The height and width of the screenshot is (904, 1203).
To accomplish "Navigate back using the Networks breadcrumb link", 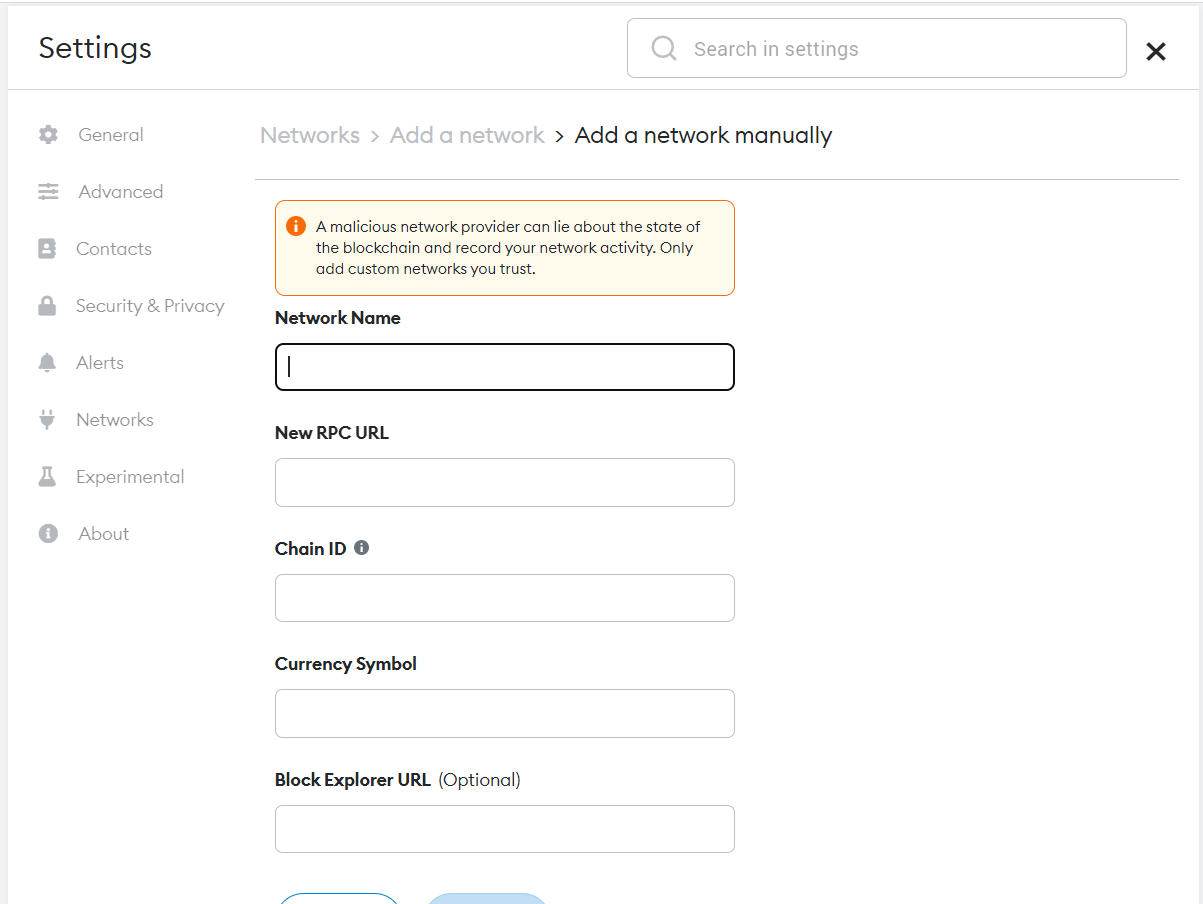I will point(310,135).
